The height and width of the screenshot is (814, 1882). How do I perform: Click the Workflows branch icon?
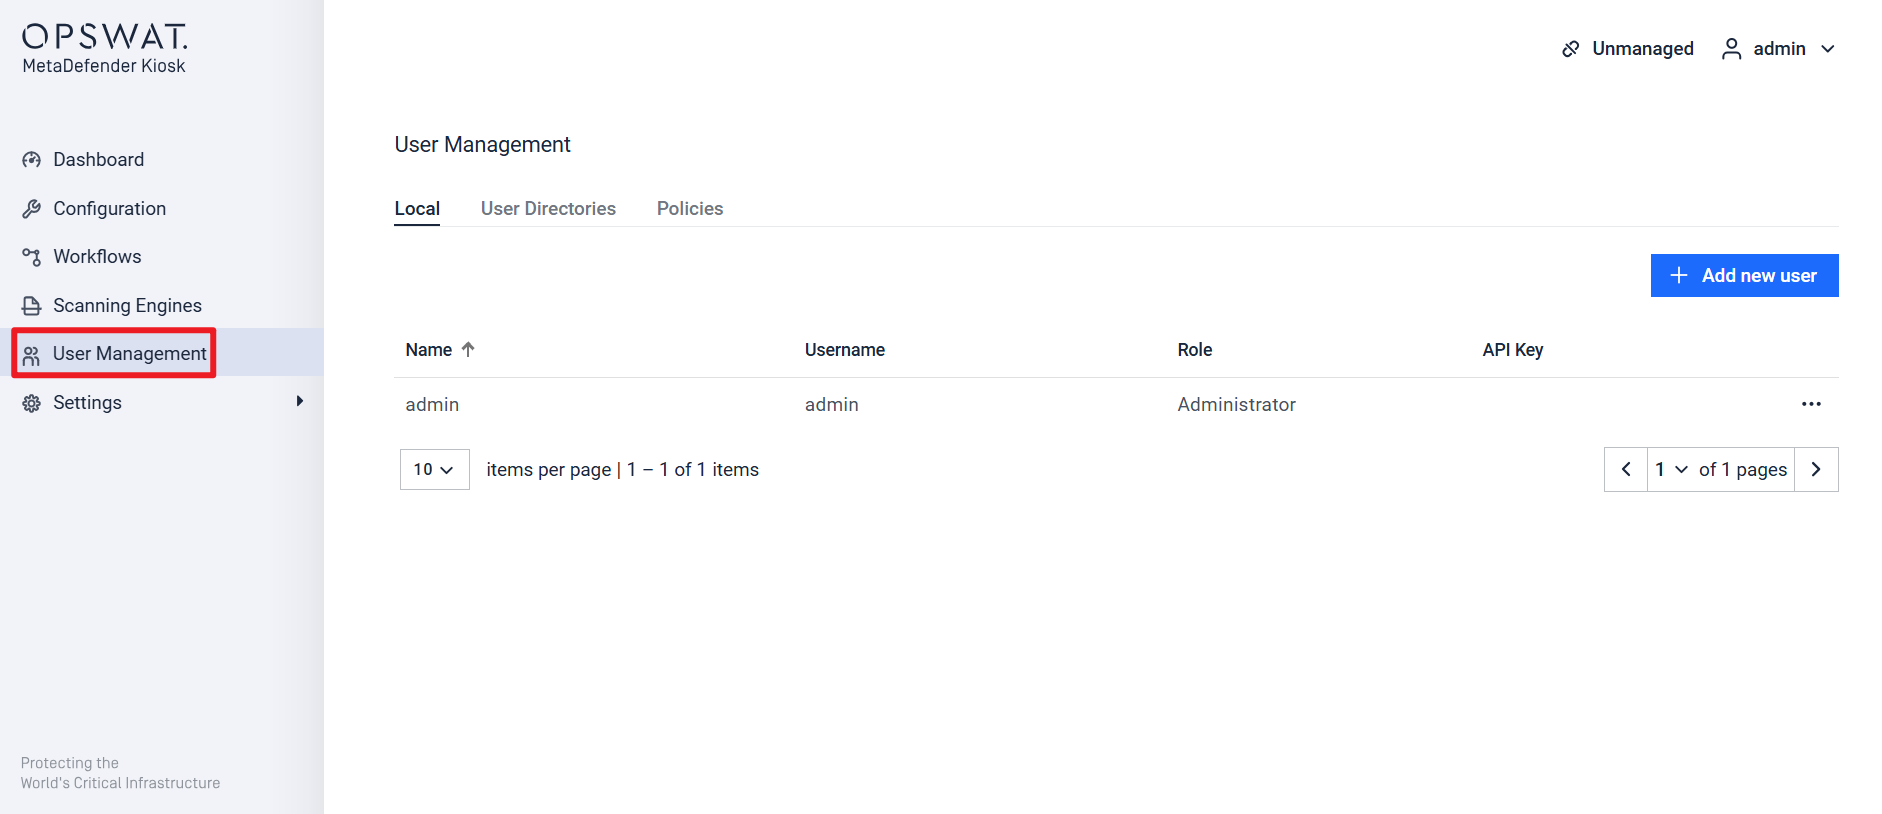pyautogui.click(x=32, y=257)
